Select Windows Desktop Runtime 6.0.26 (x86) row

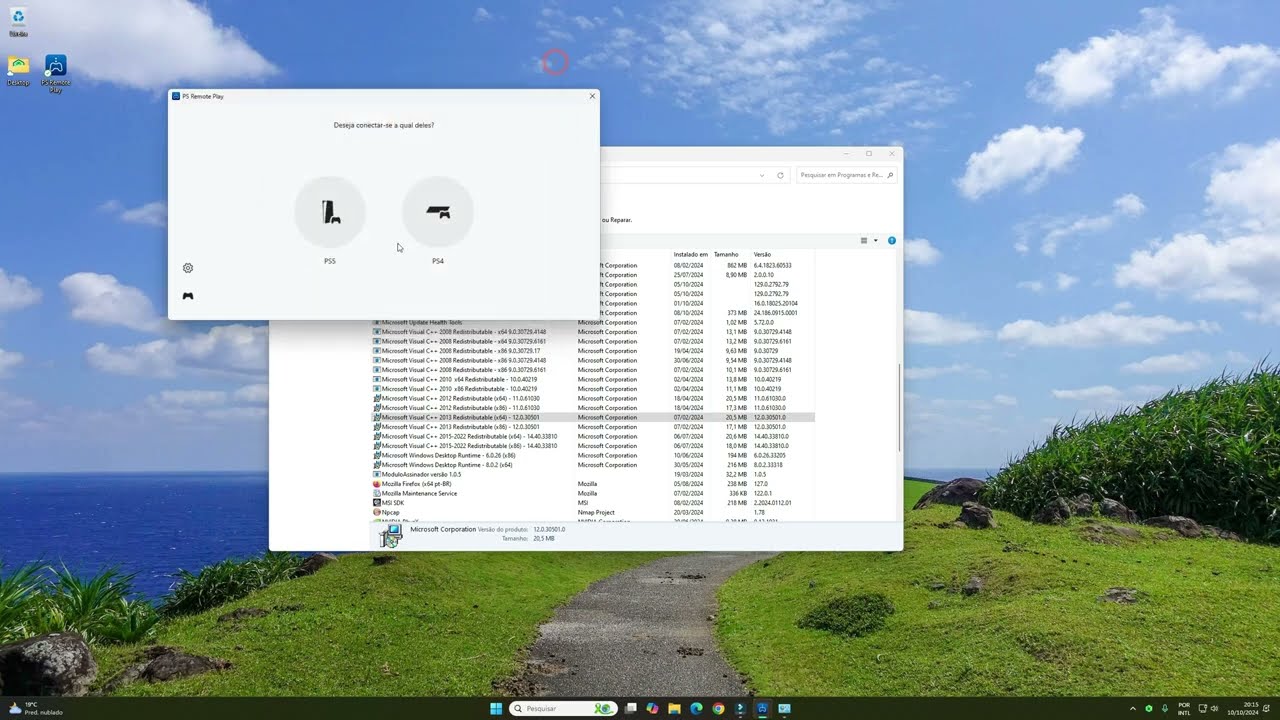tap(593, 455)
